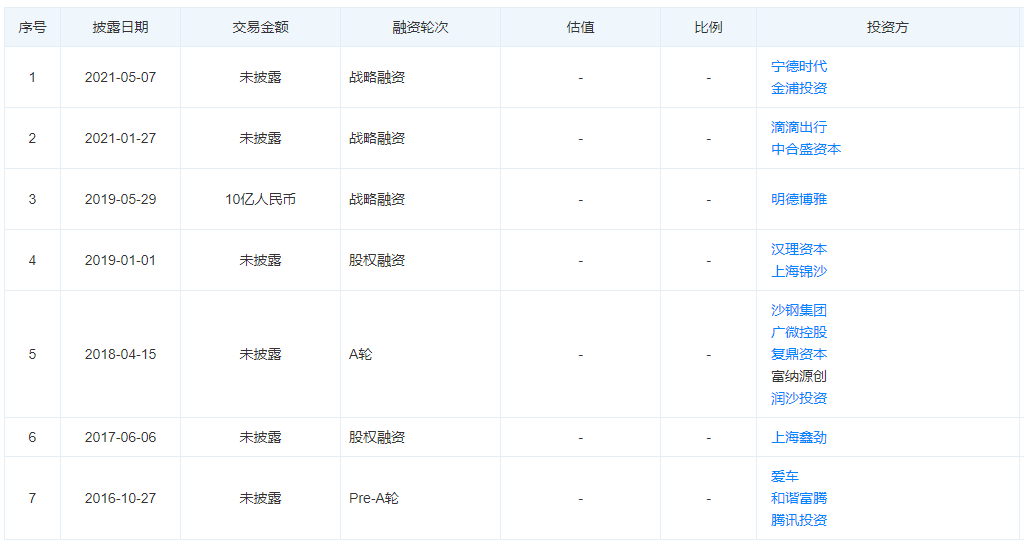Viewport: 1024px width, 543px height.
Task: Open the 润沙投资 investor link
Action: coord(799,398)
